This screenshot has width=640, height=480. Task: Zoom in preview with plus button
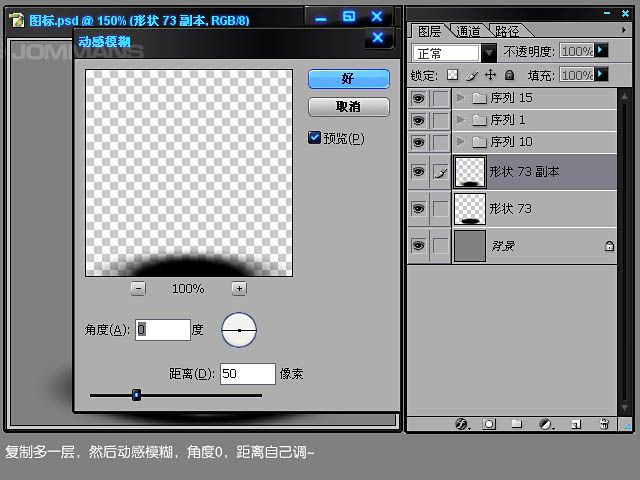click(239, 289)
